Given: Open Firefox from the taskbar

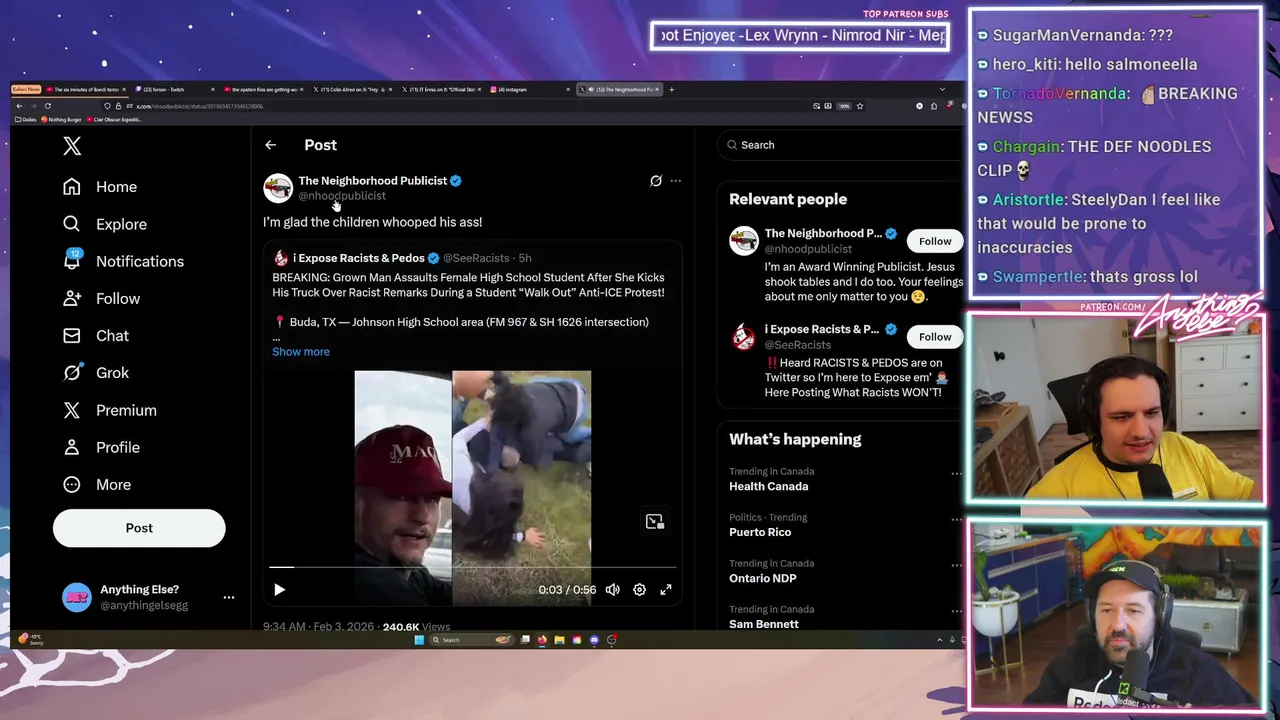Looking at the screenshot, I should coord(542,640).
